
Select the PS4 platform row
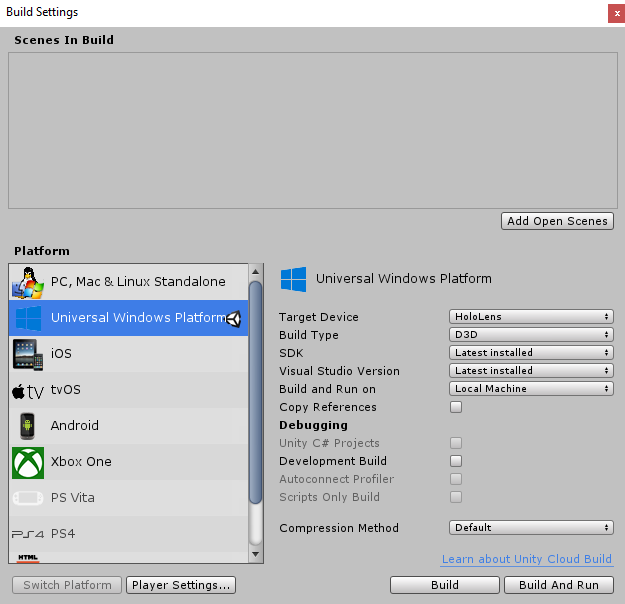click(128, 534)
